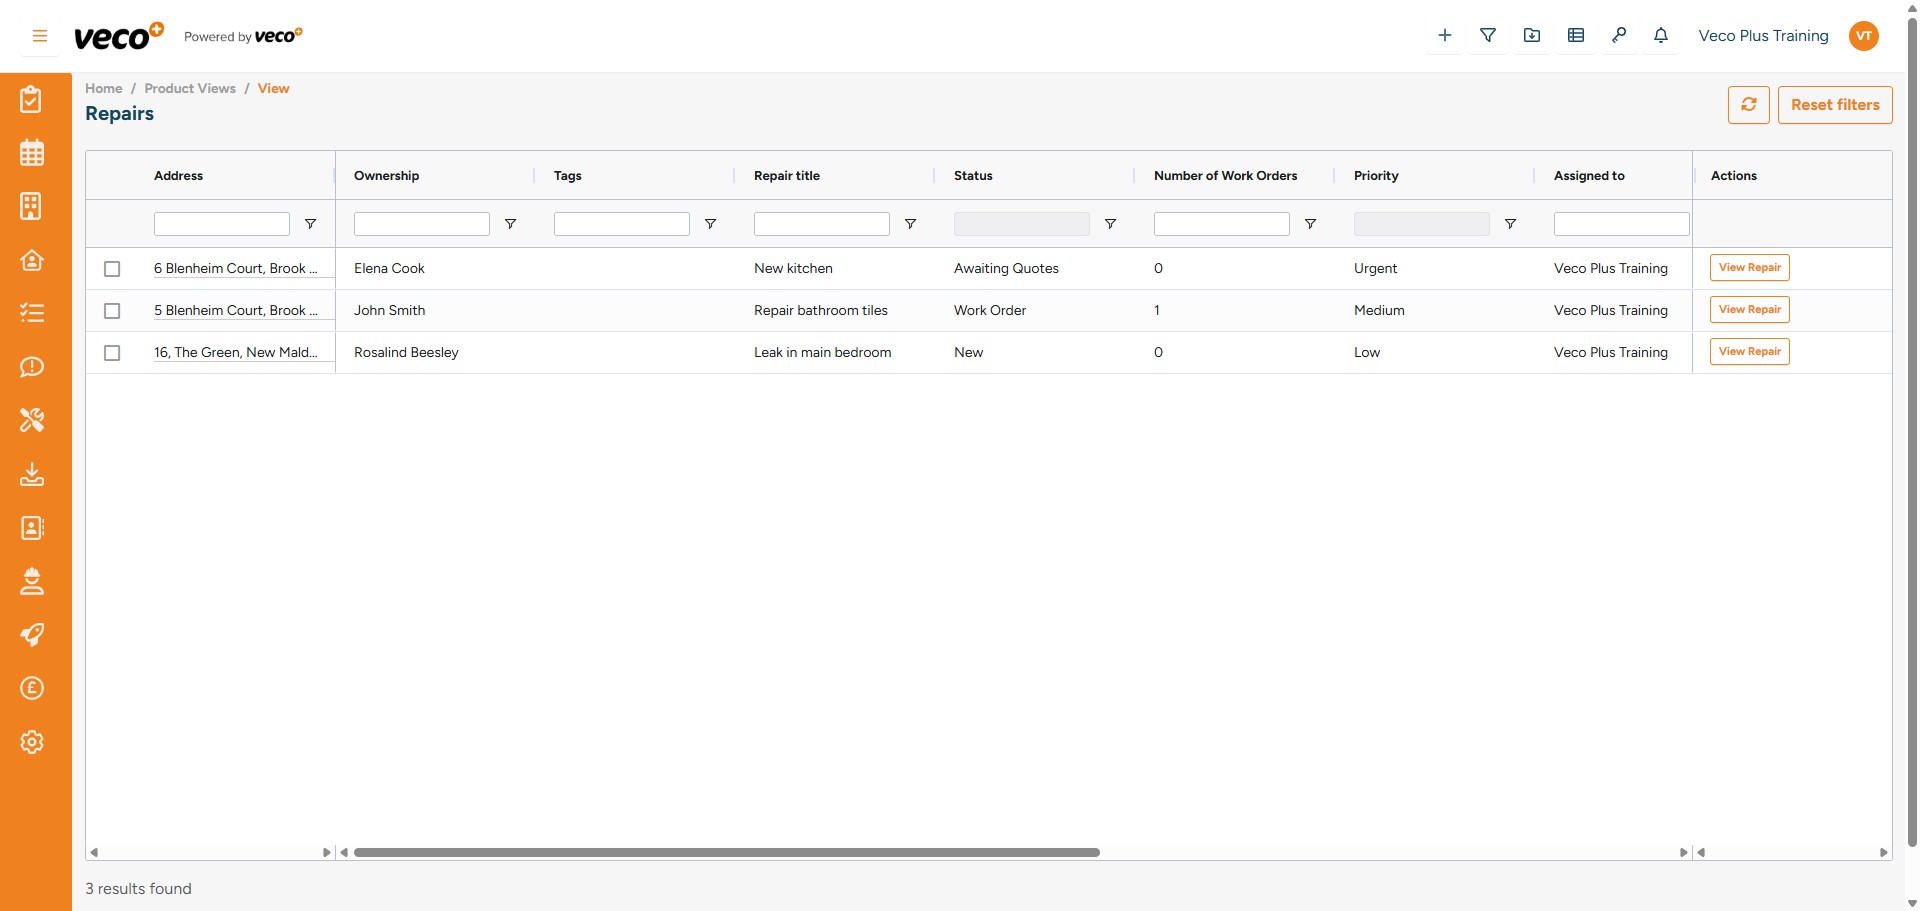Check the 16, The Green row checkbox
This screenshot has width=1920, height=911.
point(112,353)
